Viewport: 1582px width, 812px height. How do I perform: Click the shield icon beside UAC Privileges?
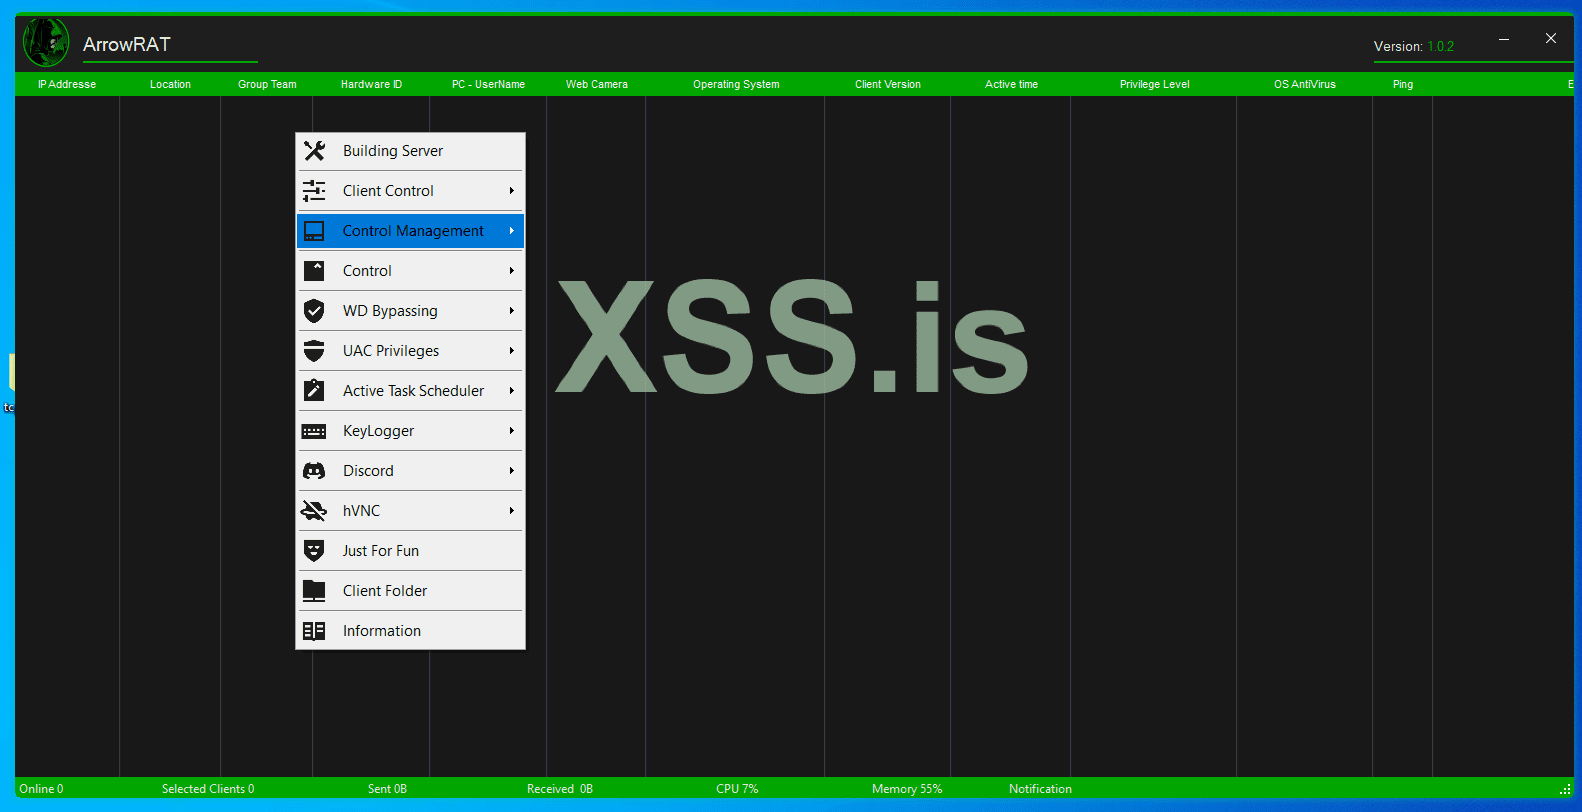coord(314,351)
